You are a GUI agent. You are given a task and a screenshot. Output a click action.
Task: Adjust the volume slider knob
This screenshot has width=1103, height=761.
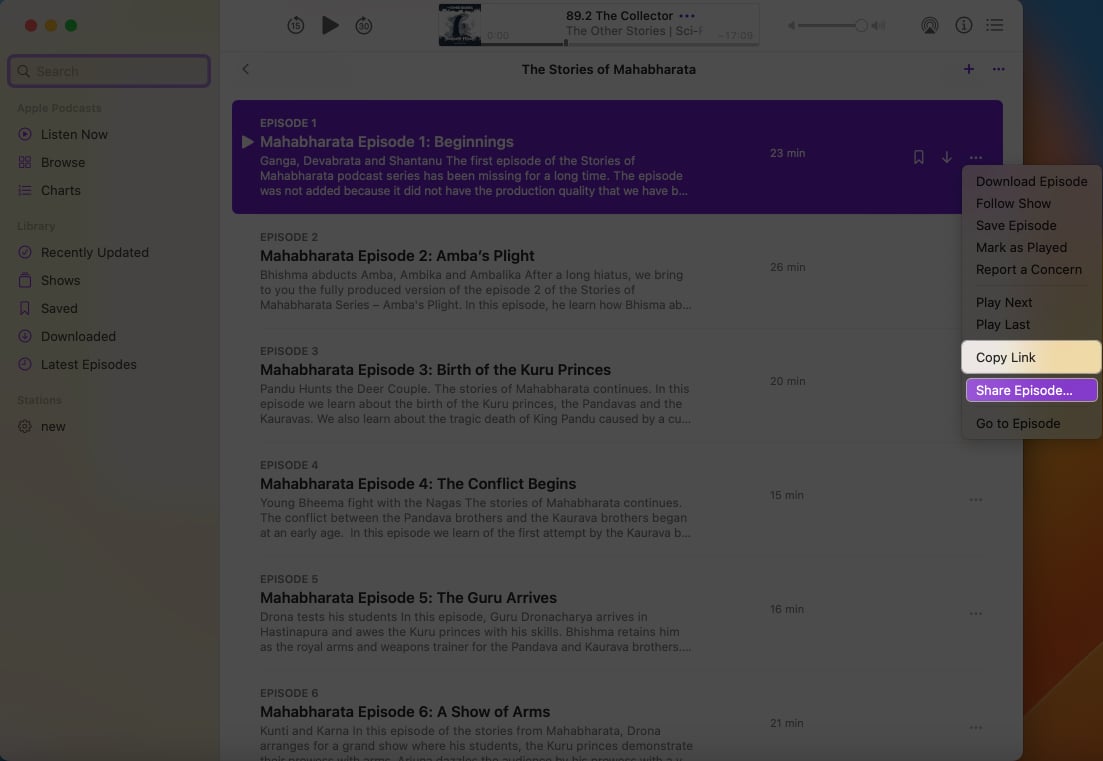[x=861, y=25]
